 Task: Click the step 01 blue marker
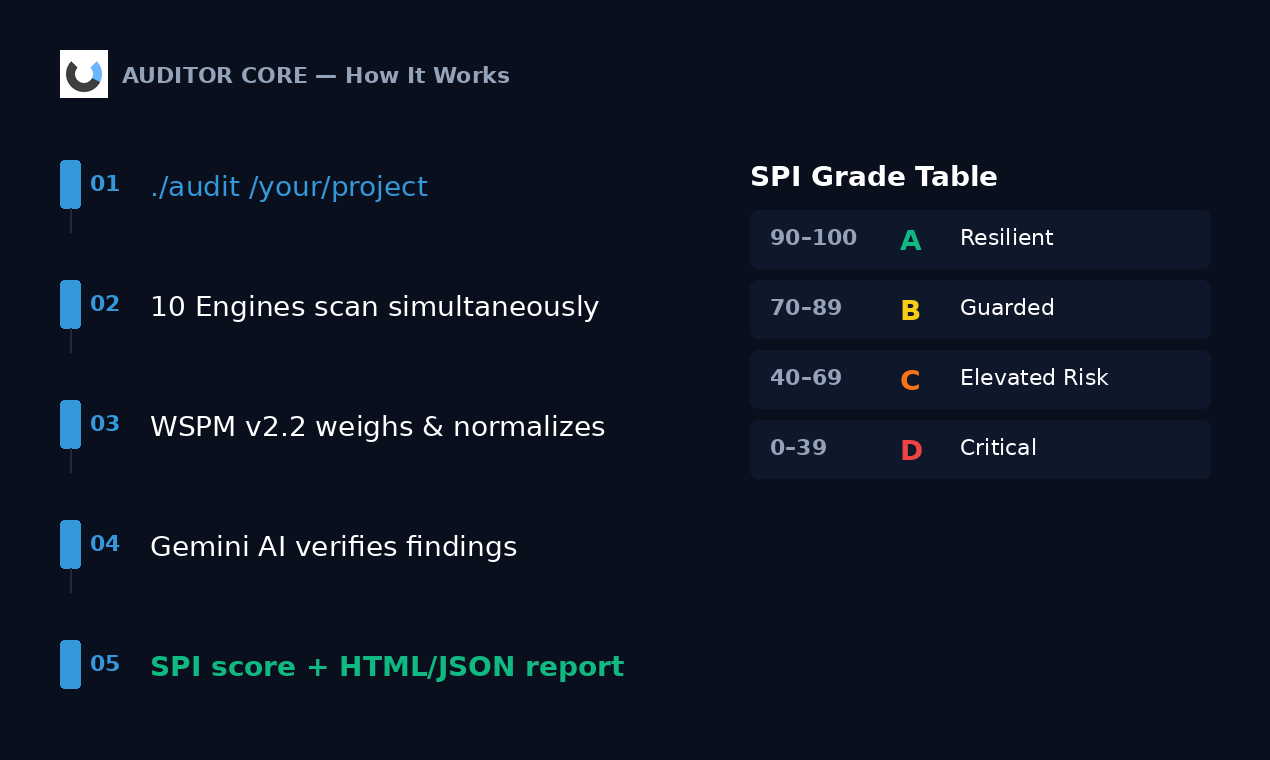(69, 184)
